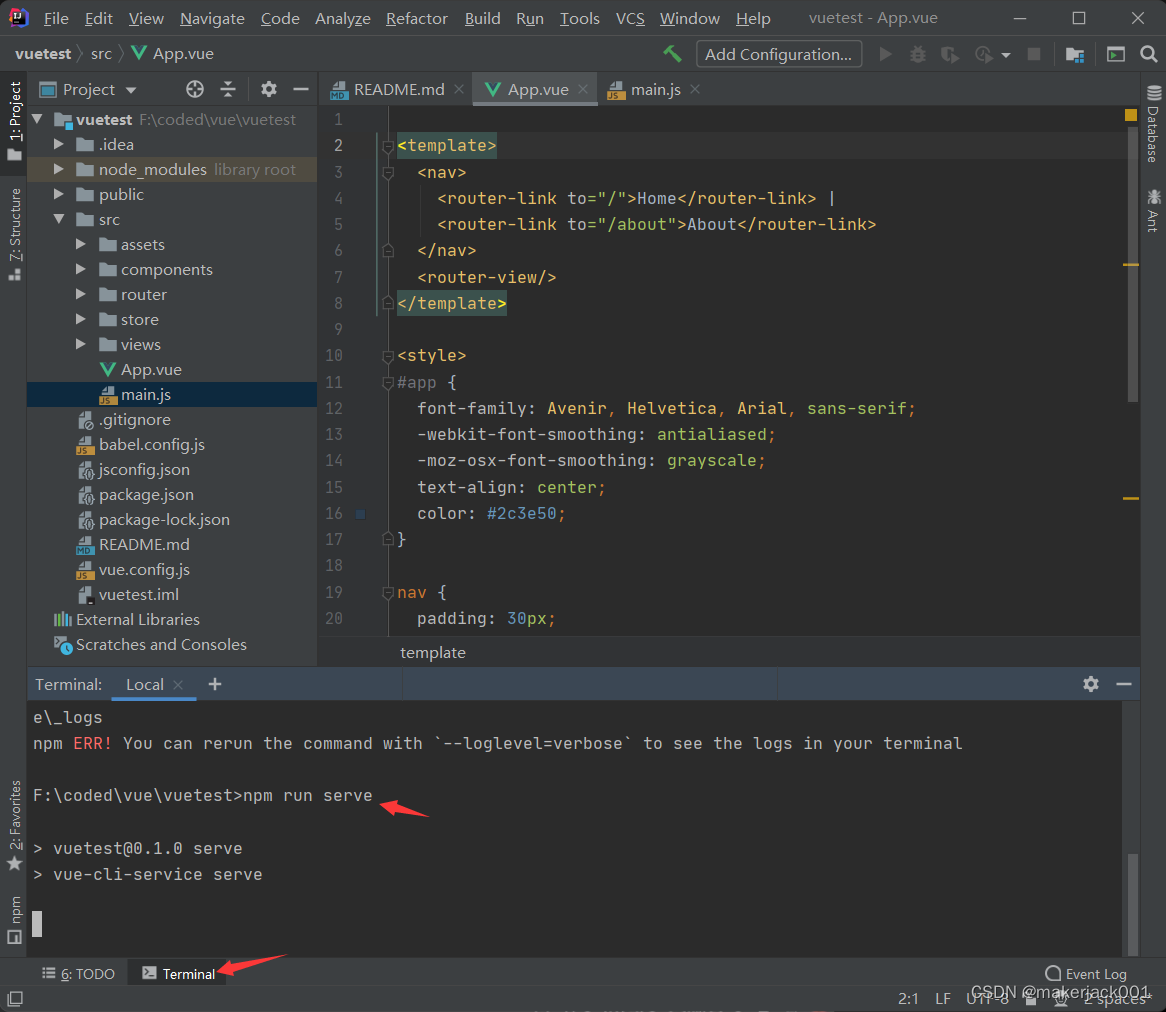Click the locate/scroll-from-source crosshair icon in Project panel
The image size is (1166, 1012).
coord(195,90)
